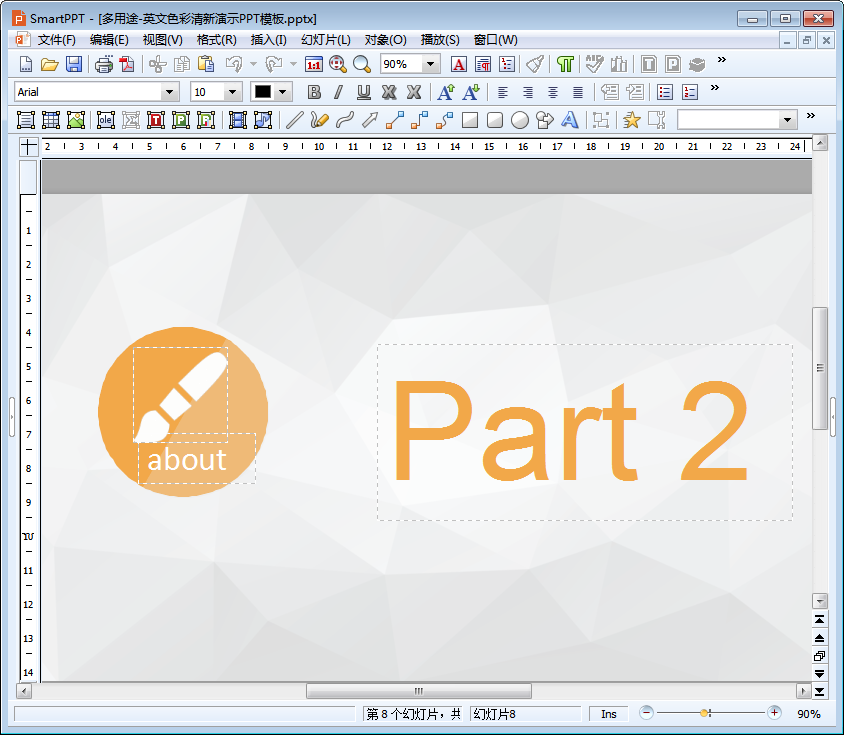Screen dimensions: 844x735
Task: Center the text alignment
Action: [553, 92]
